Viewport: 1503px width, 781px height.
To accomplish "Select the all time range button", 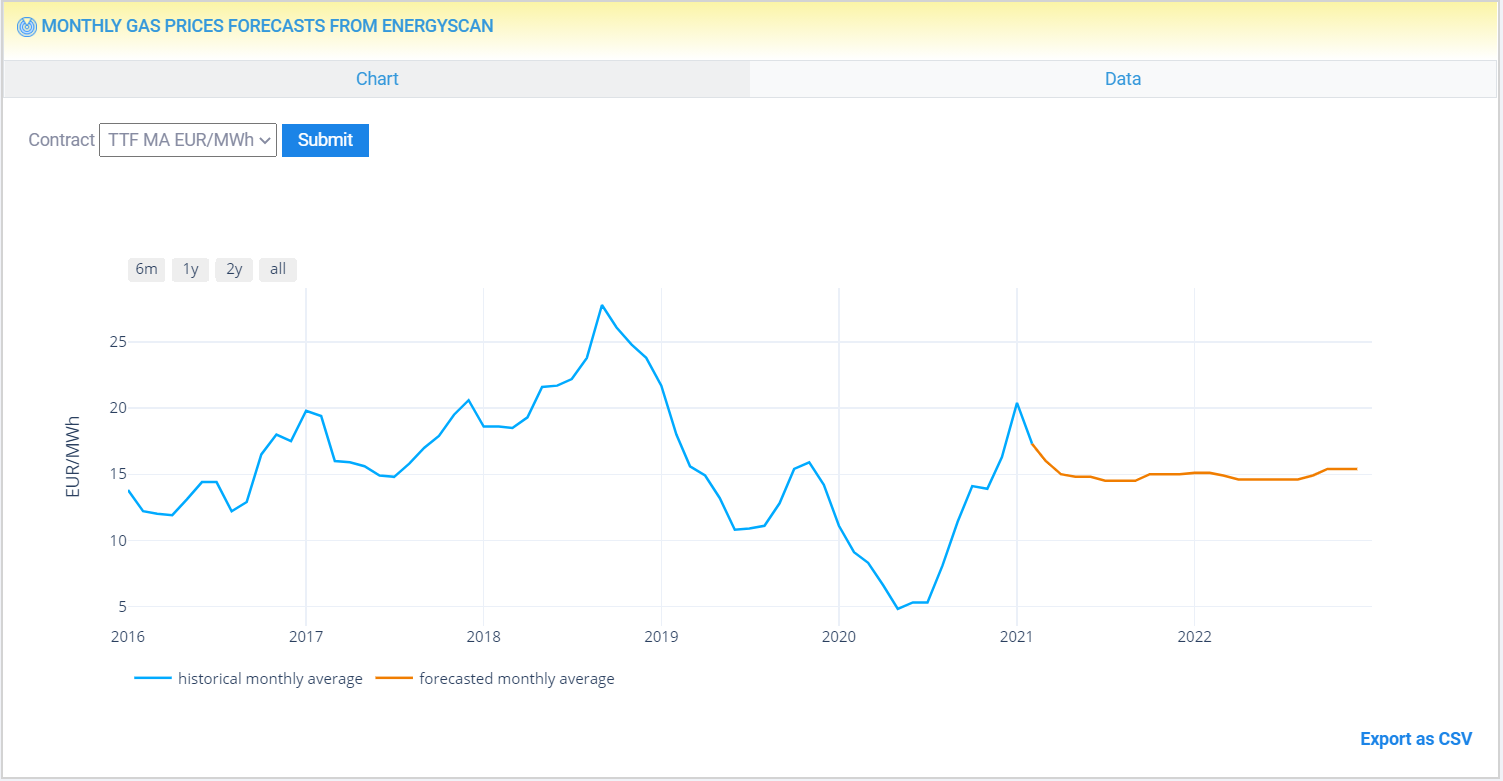I will click(277, 269).
